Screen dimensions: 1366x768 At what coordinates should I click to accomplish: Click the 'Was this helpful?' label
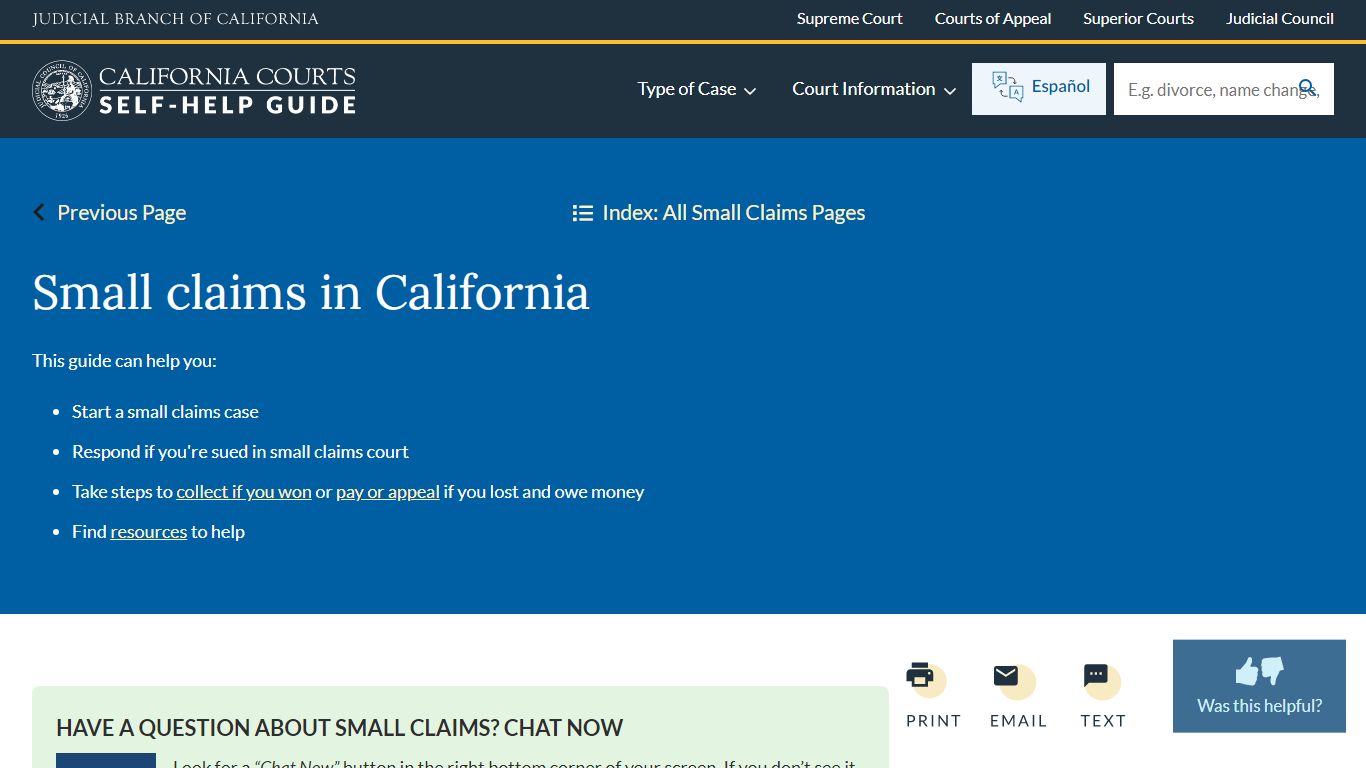point(1259,706)
